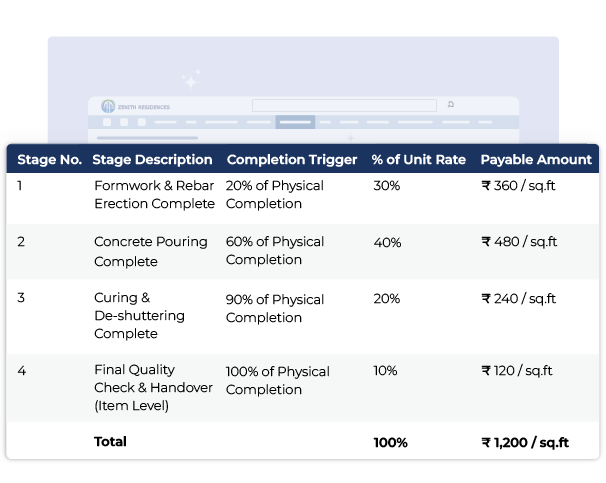This screenshot has width=606, height=483.
Task: Click the 100% total percentage cell
Action: pos(390,442)
